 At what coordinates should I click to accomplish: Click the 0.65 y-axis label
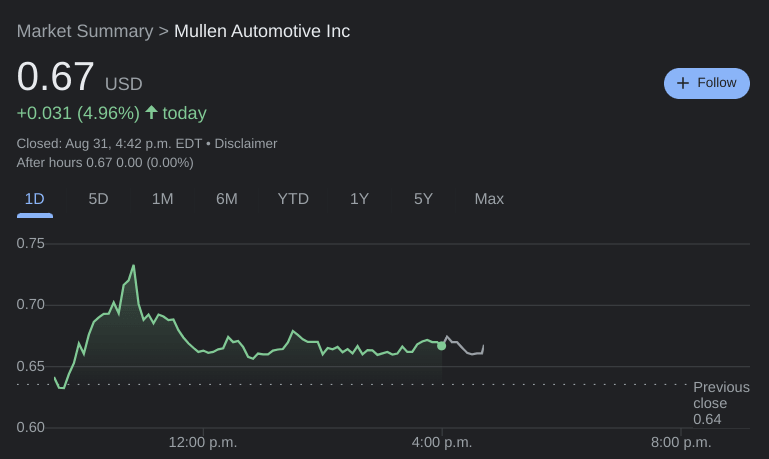coord(30,366)
